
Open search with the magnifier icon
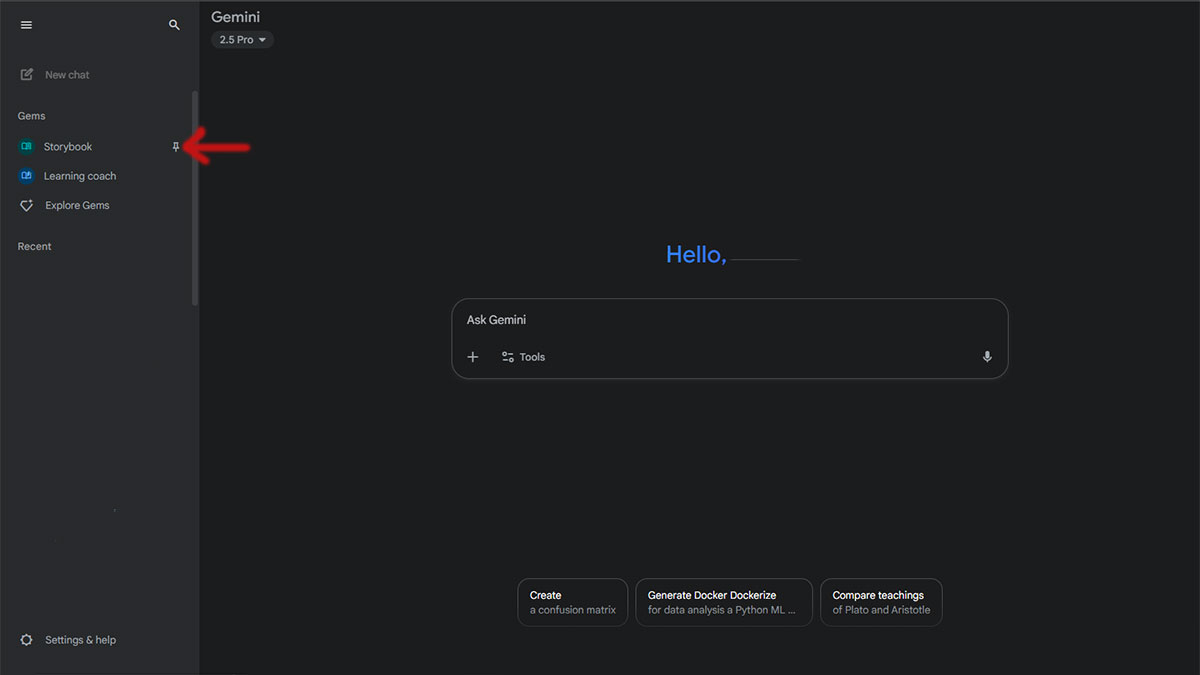tap(174, 25)
